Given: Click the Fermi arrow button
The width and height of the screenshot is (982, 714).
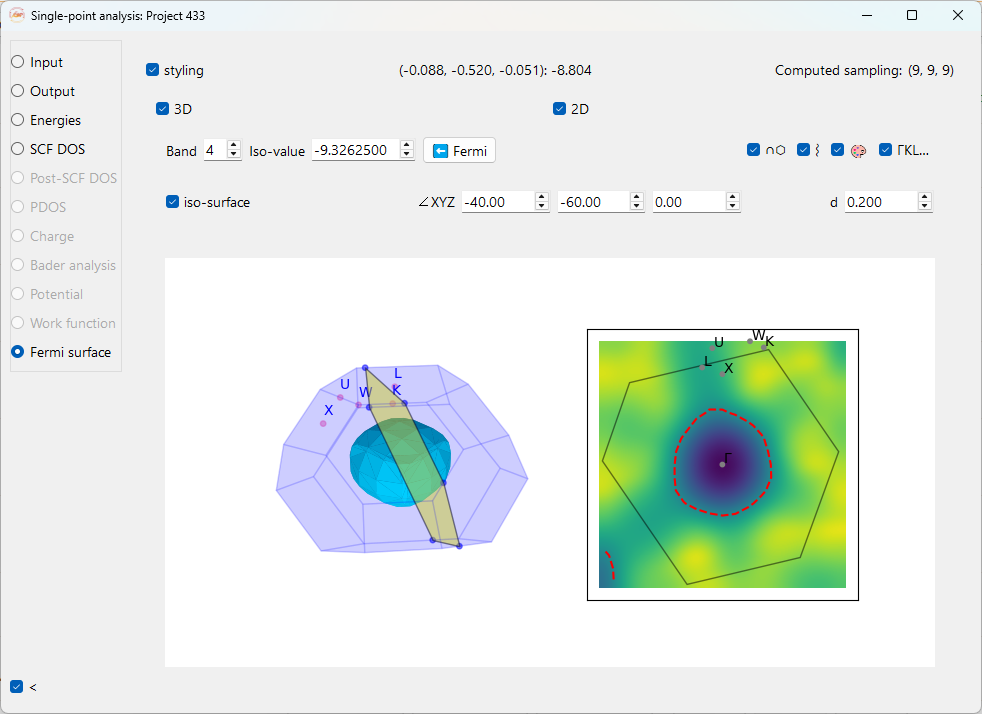Looking at the screenshot, I should pos(459,150).
